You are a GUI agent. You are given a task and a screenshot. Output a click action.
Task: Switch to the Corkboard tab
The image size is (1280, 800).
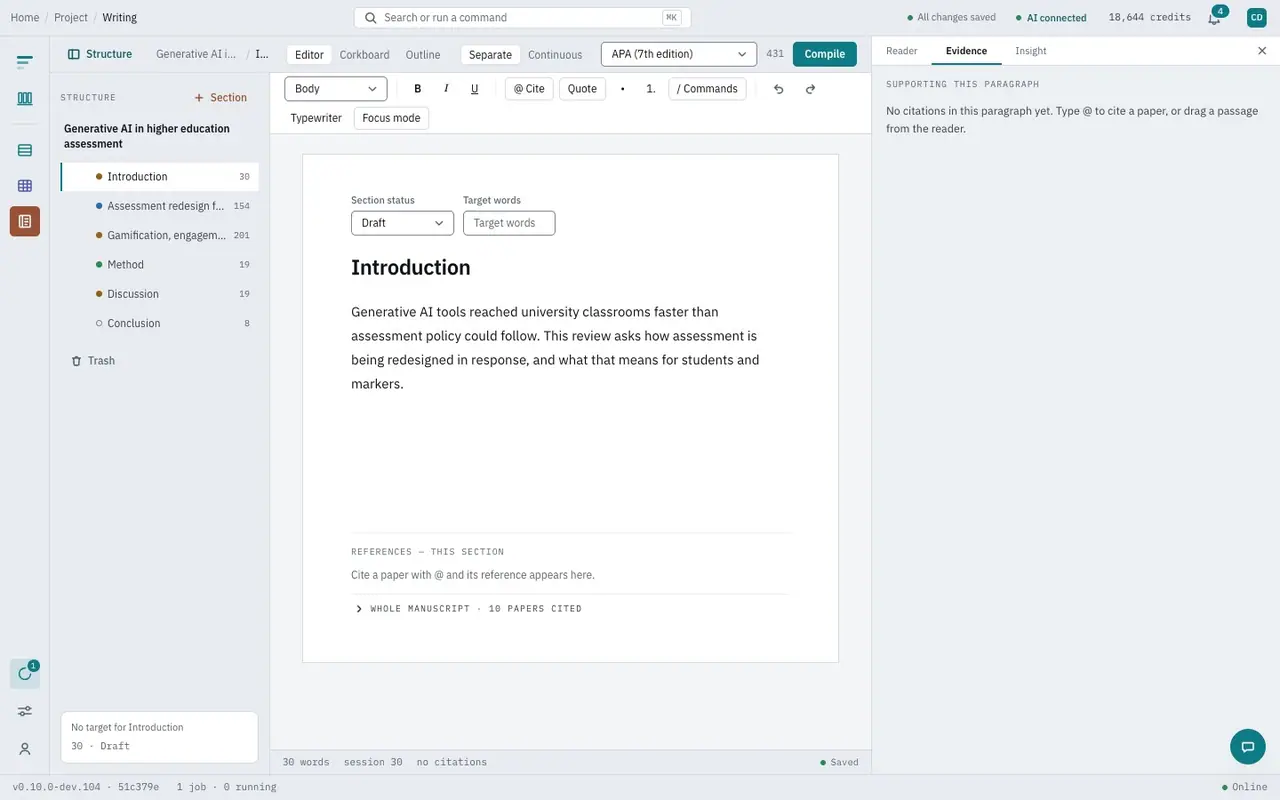(x=364, y=55)
